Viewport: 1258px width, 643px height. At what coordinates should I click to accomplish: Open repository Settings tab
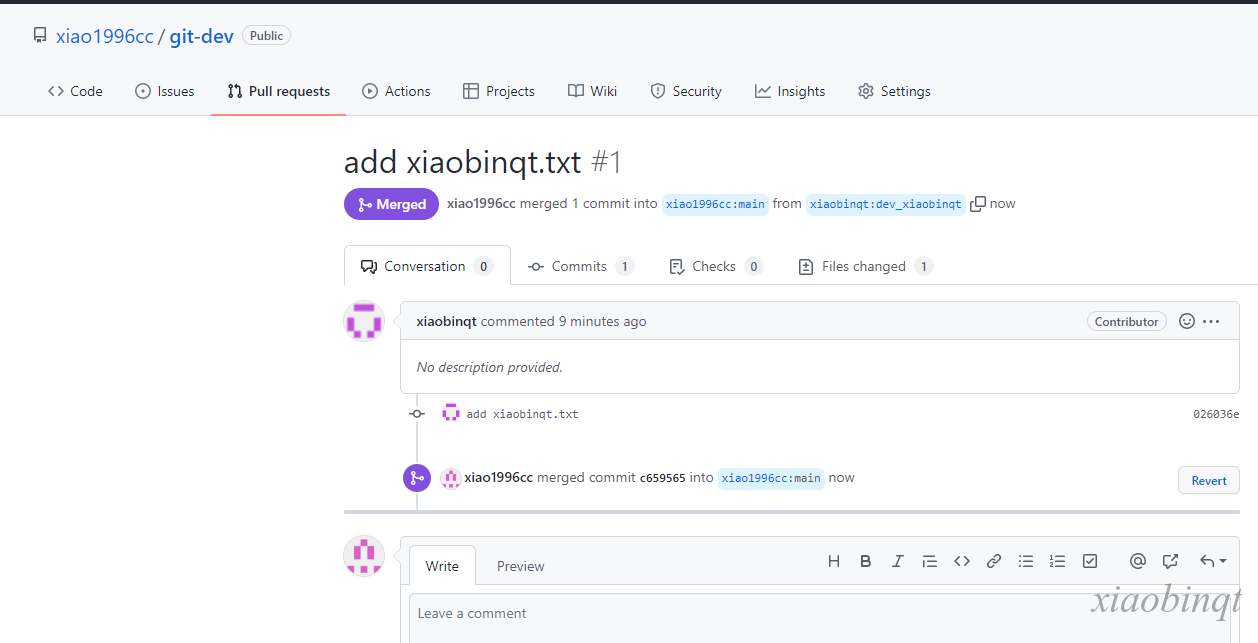pos(894,91)
